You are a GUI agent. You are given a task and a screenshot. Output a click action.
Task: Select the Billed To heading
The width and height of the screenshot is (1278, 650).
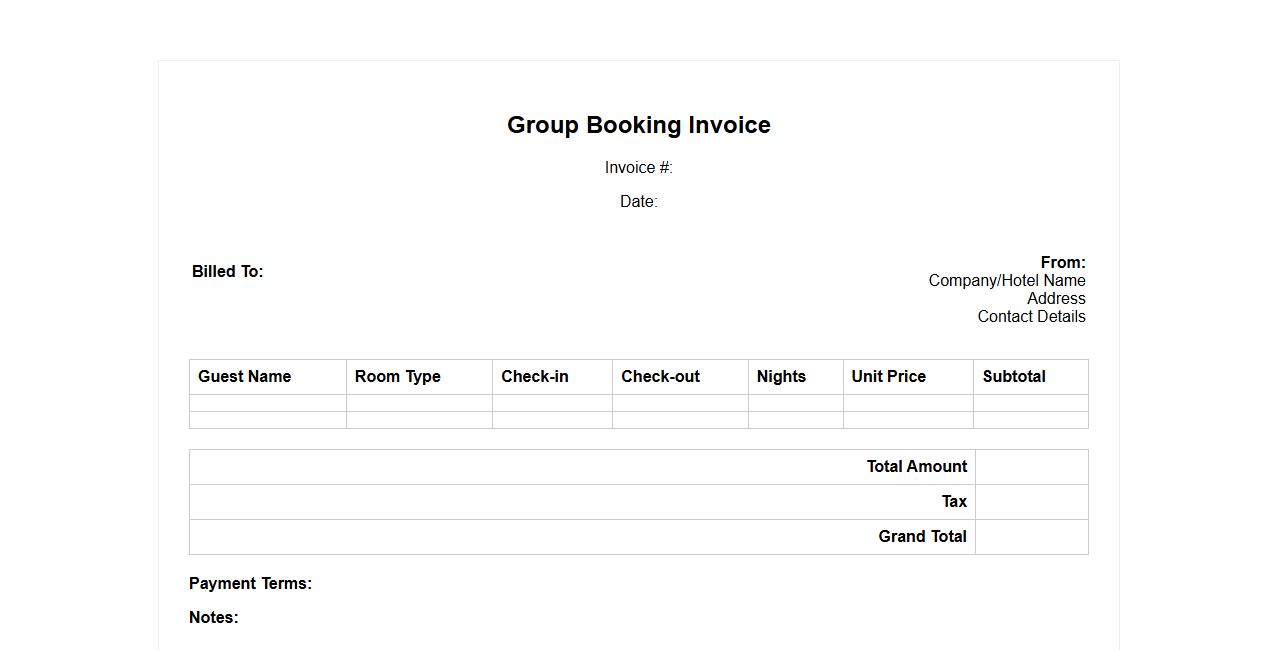(x=228, y=271)
